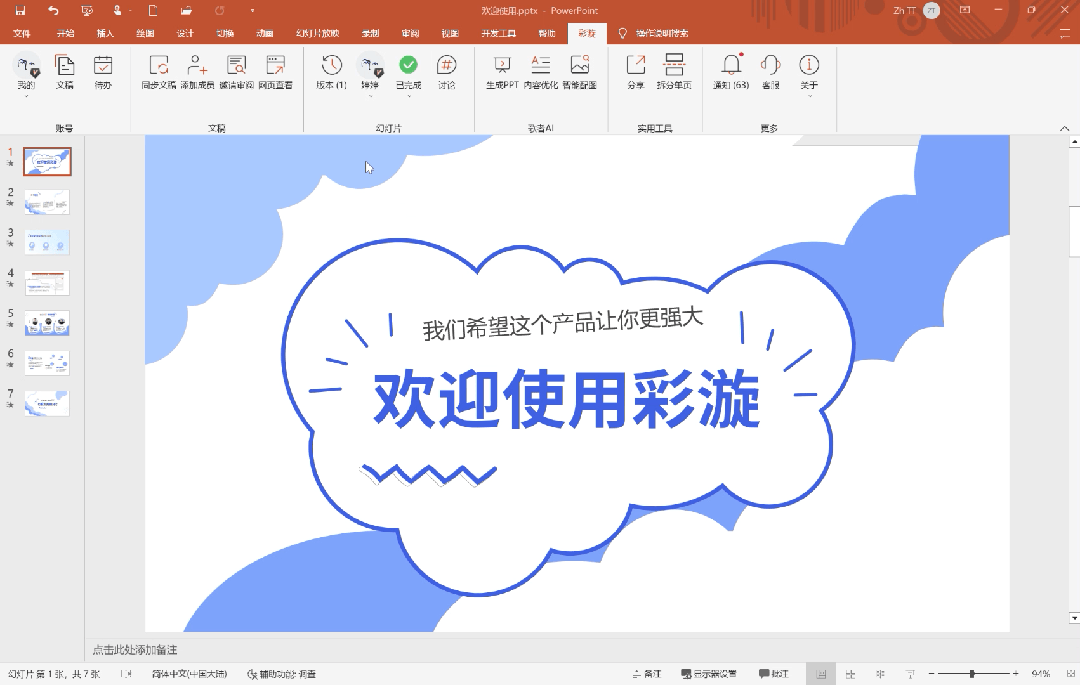Switch to the 视图 View tab

click(x=450, y=33)
